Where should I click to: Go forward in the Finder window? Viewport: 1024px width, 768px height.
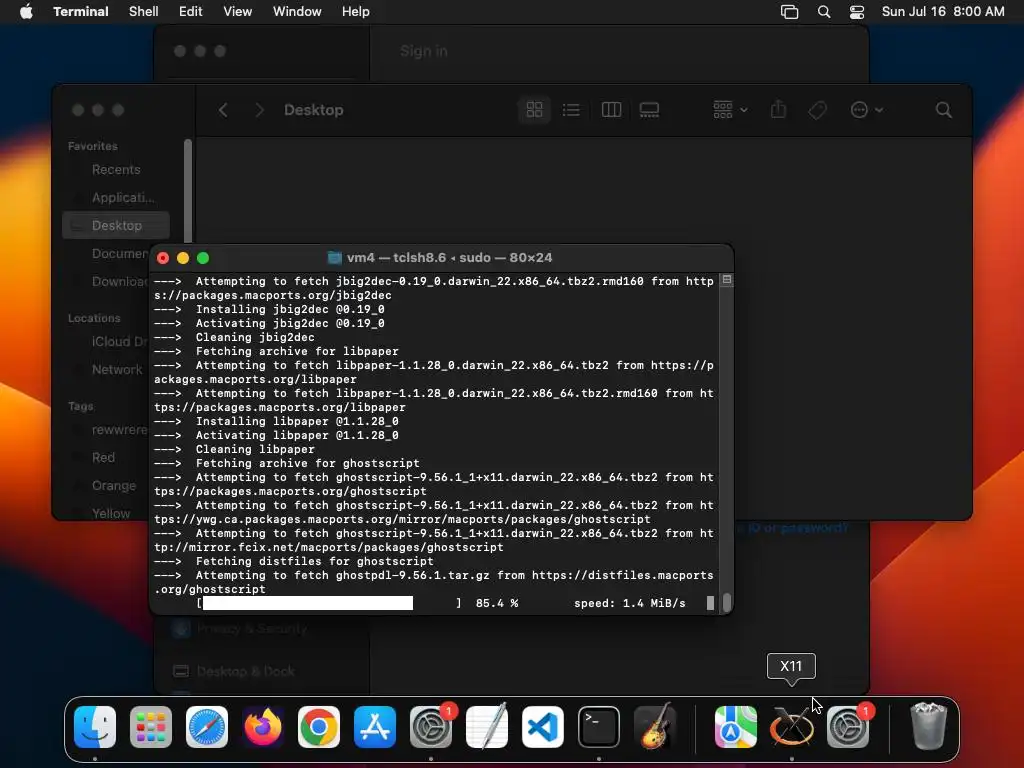tap(259, 110)
